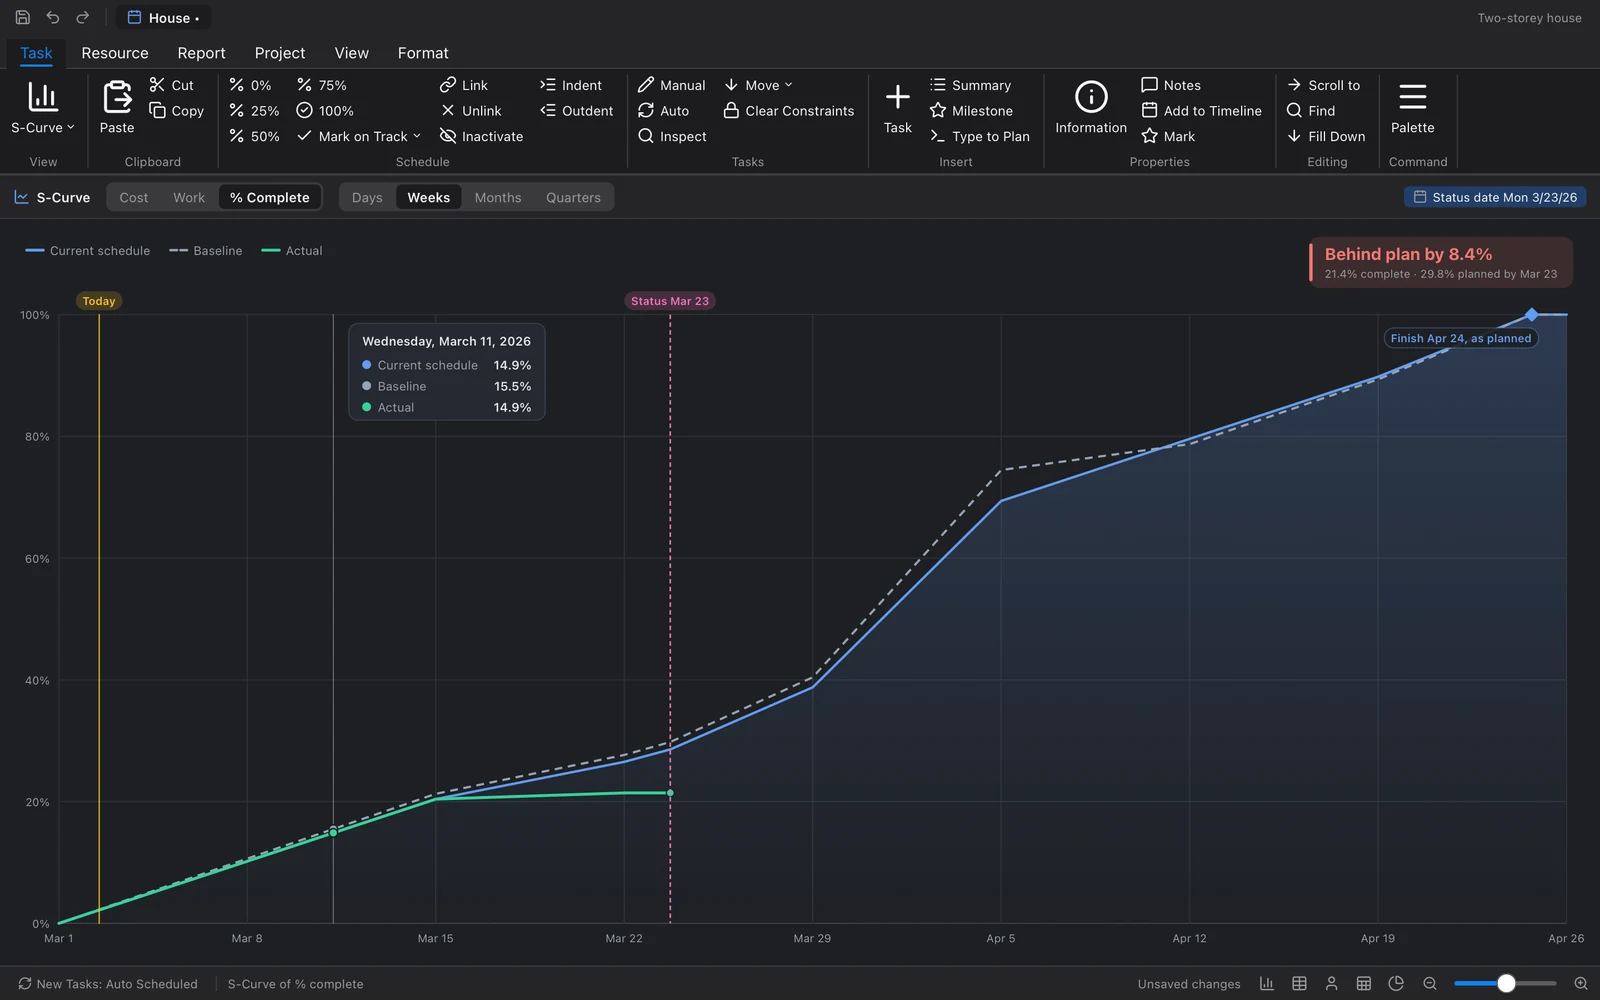Screen dimensions: 1600x1000
Task: Set time scale to Days
Action: [x=367, y=197]
